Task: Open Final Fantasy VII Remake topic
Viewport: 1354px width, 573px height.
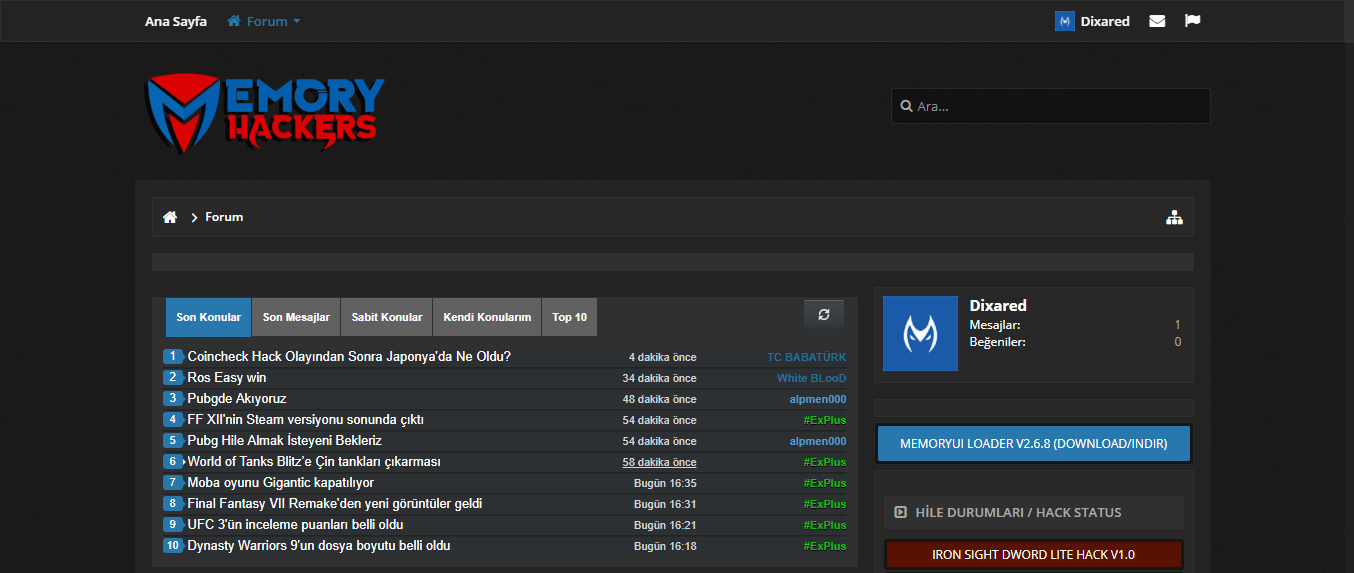Action: point(335,504)
